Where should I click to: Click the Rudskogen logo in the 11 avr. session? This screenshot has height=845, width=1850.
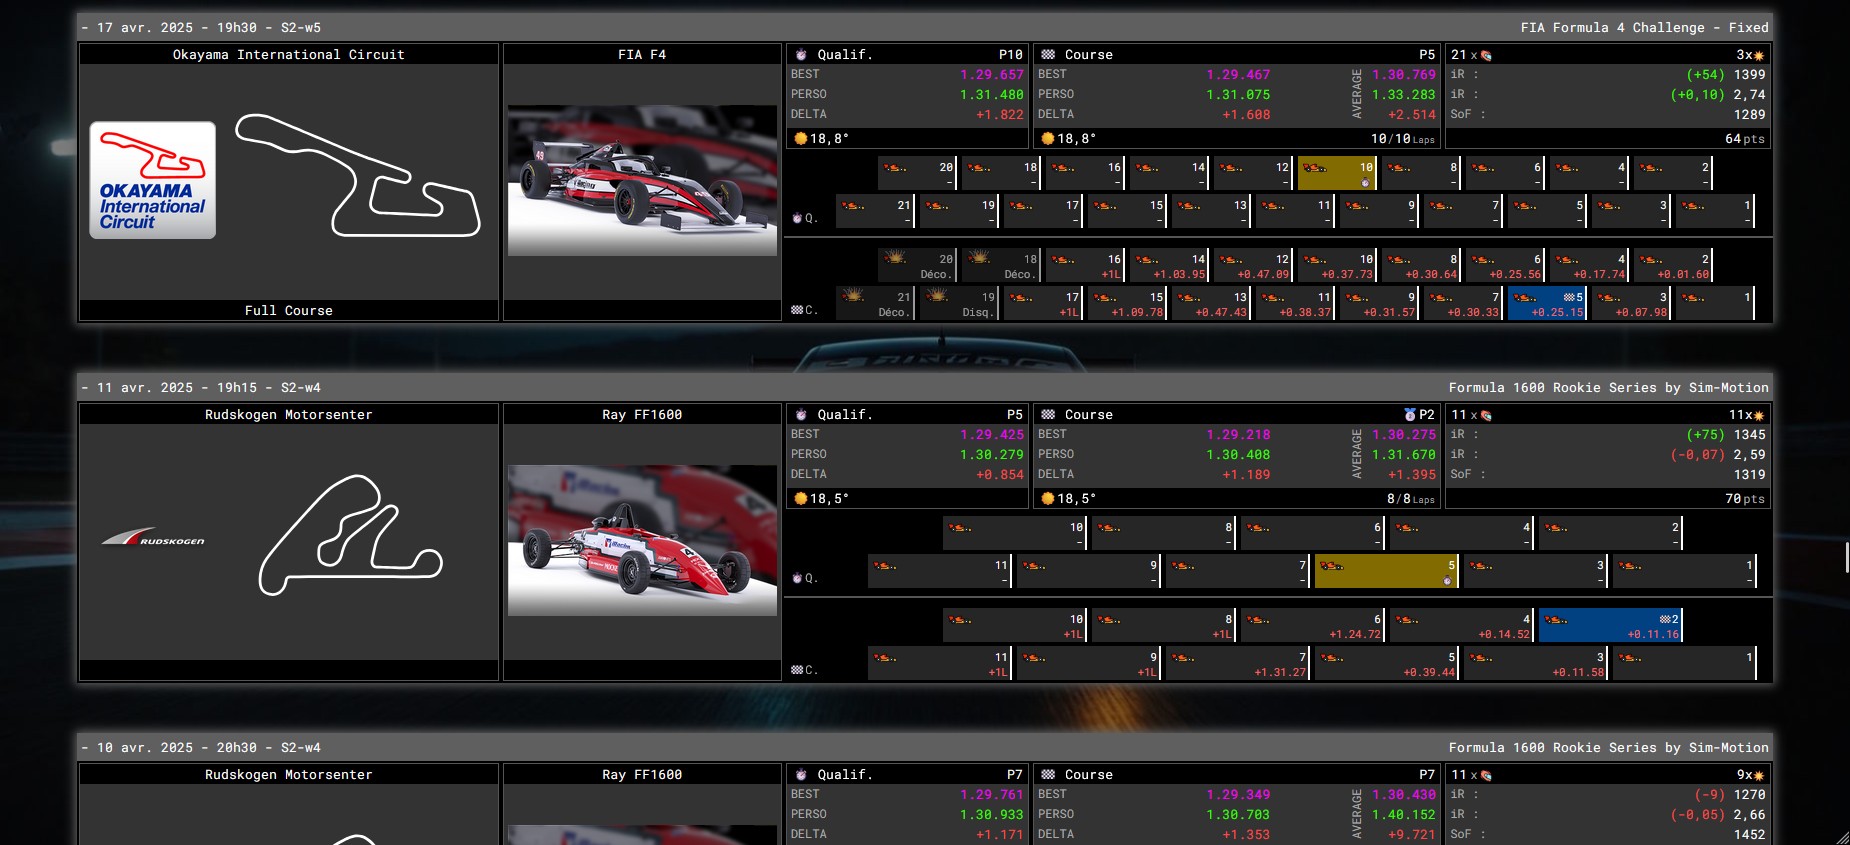[153, 538]
